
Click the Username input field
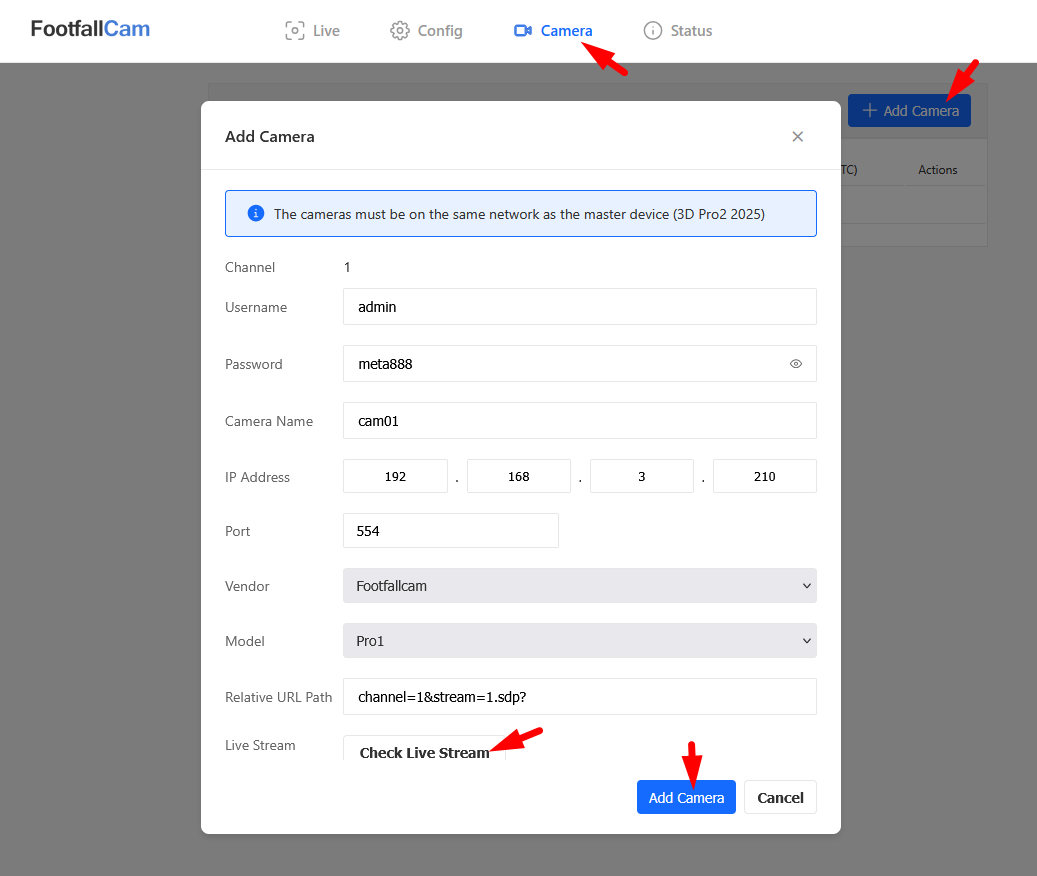pyautogui.click(x=579, y=307)
